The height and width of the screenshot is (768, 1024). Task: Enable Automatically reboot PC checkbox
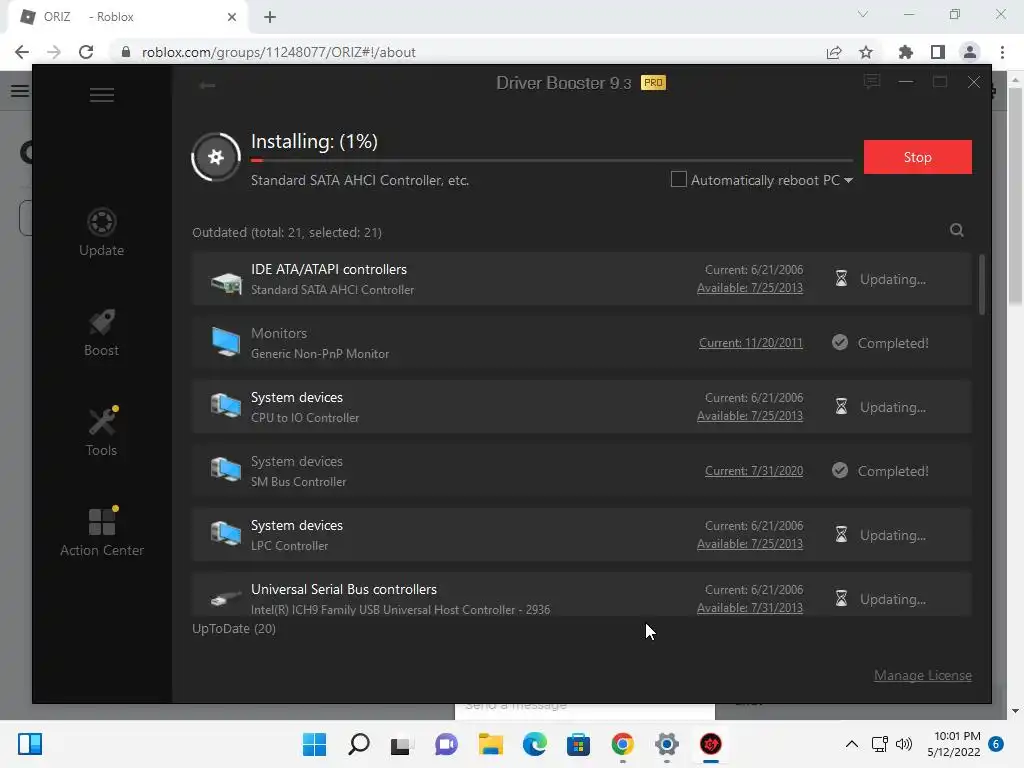pyautogui.click(x=679, y=179)
